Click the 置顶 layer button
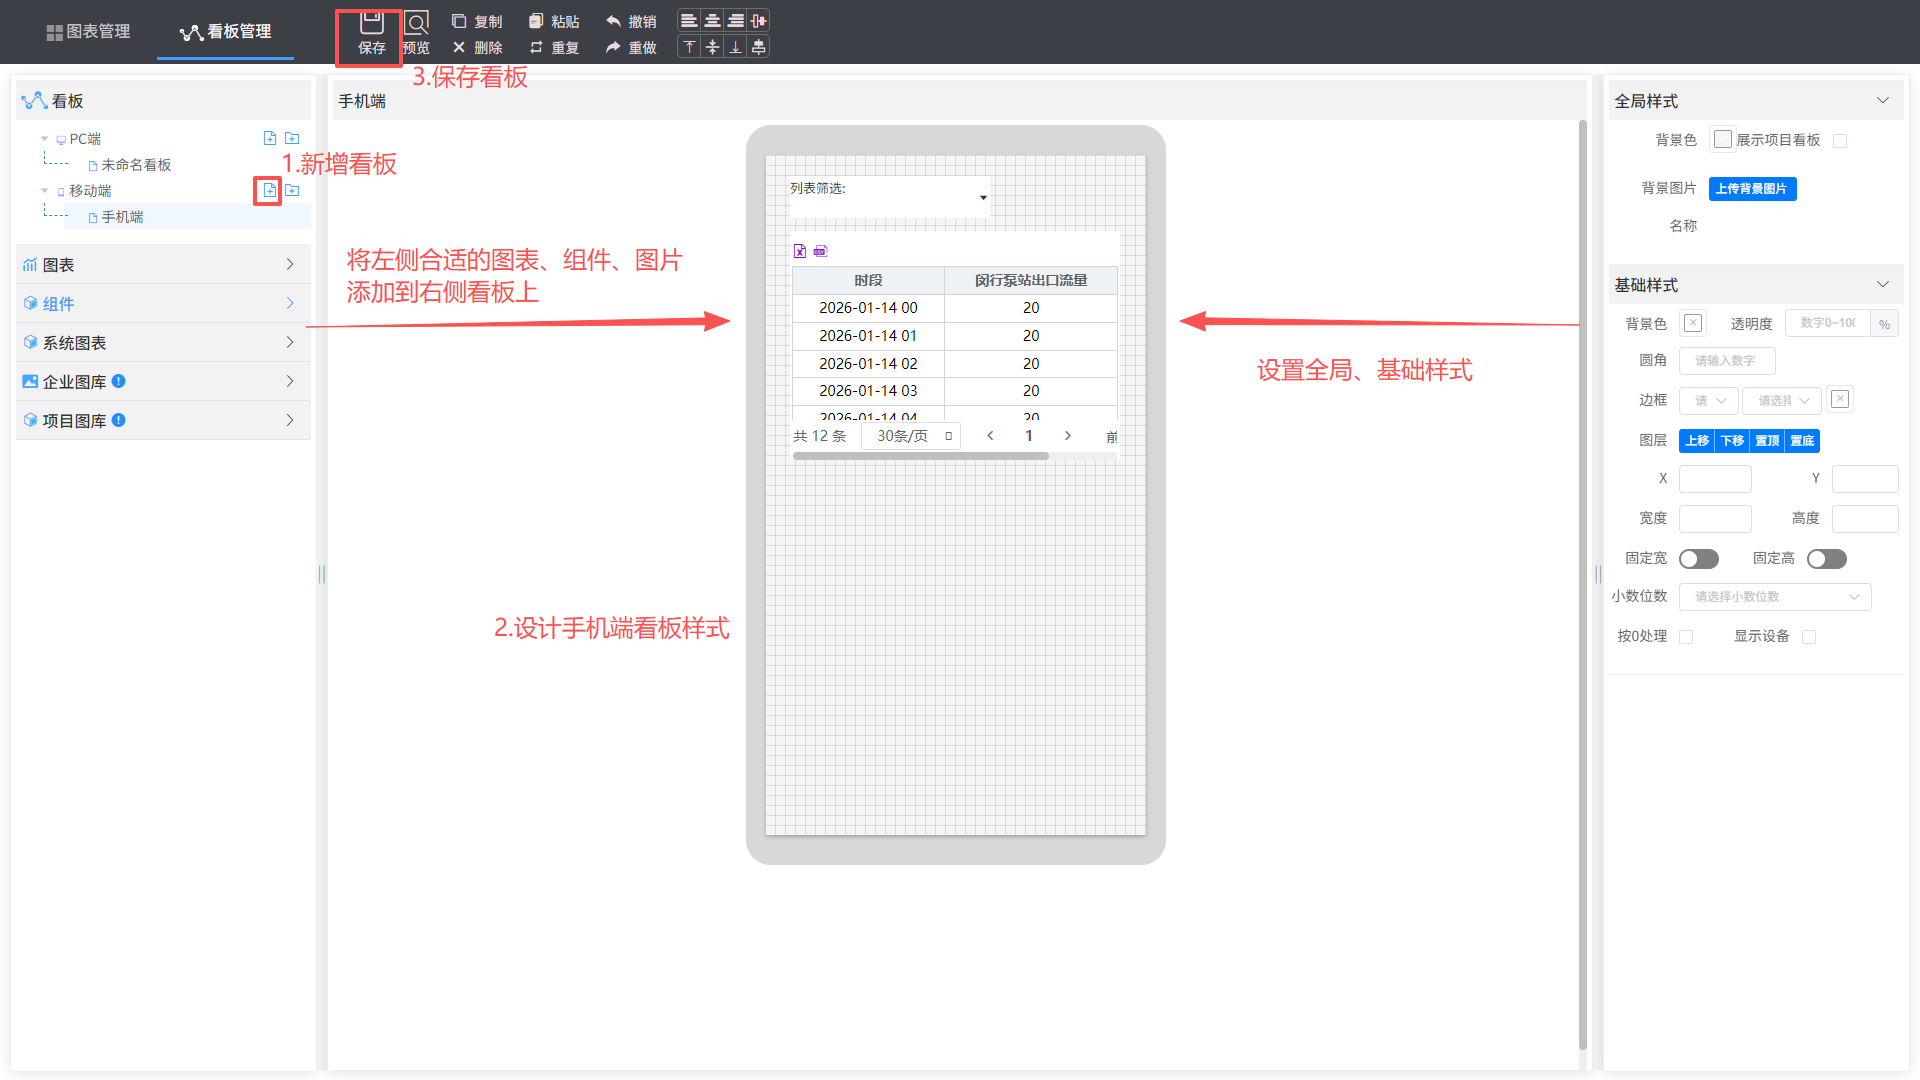Image resolution: width=1920 pixels, height=1080 pixels. point(1767,441)
